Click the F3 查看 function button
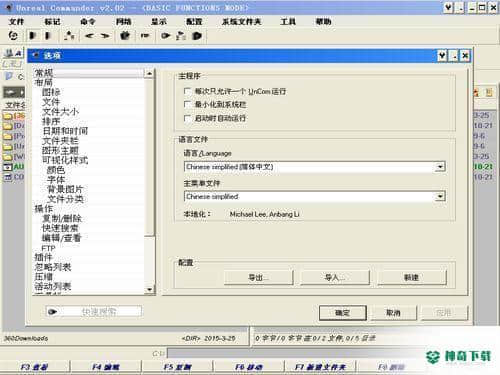Screen dimensions: 500x375 (34, 367)
